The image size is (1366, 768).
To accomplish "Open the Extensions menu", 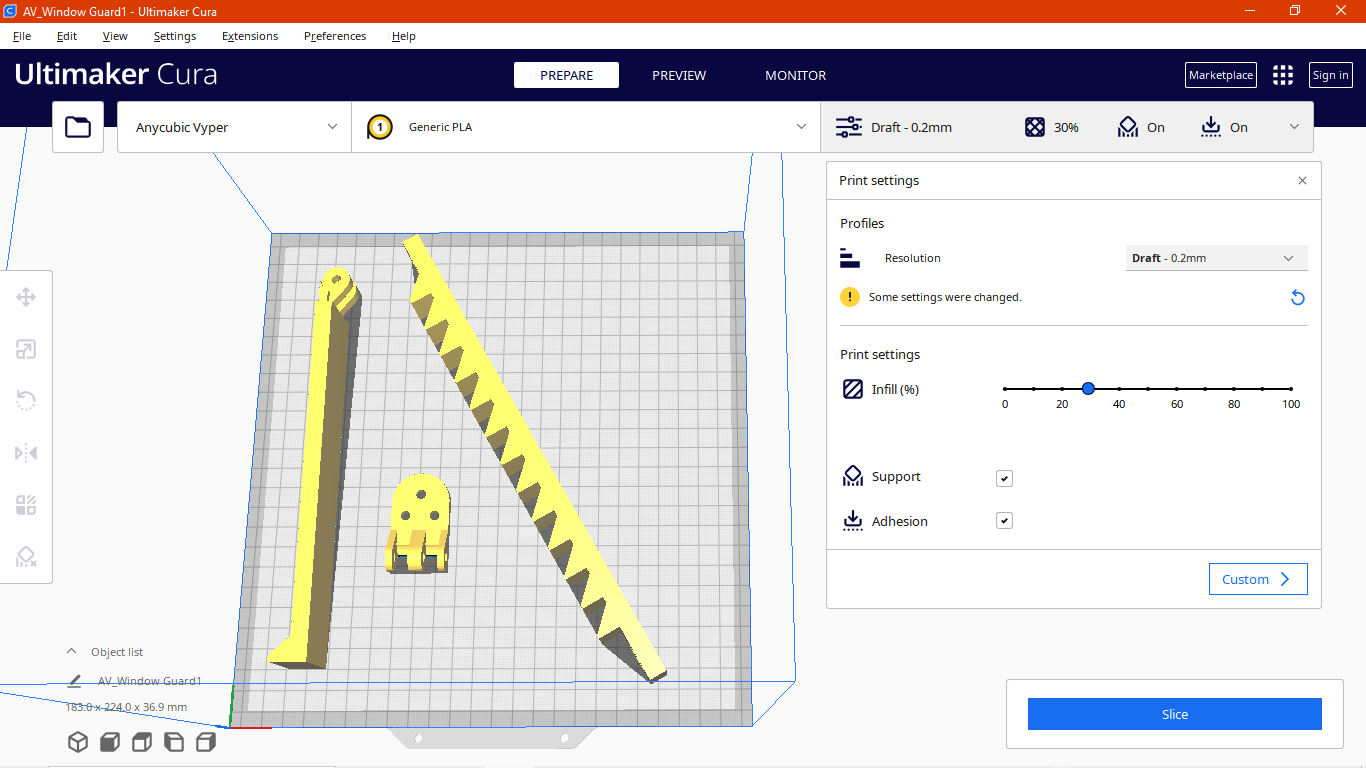I will (250, 36).
